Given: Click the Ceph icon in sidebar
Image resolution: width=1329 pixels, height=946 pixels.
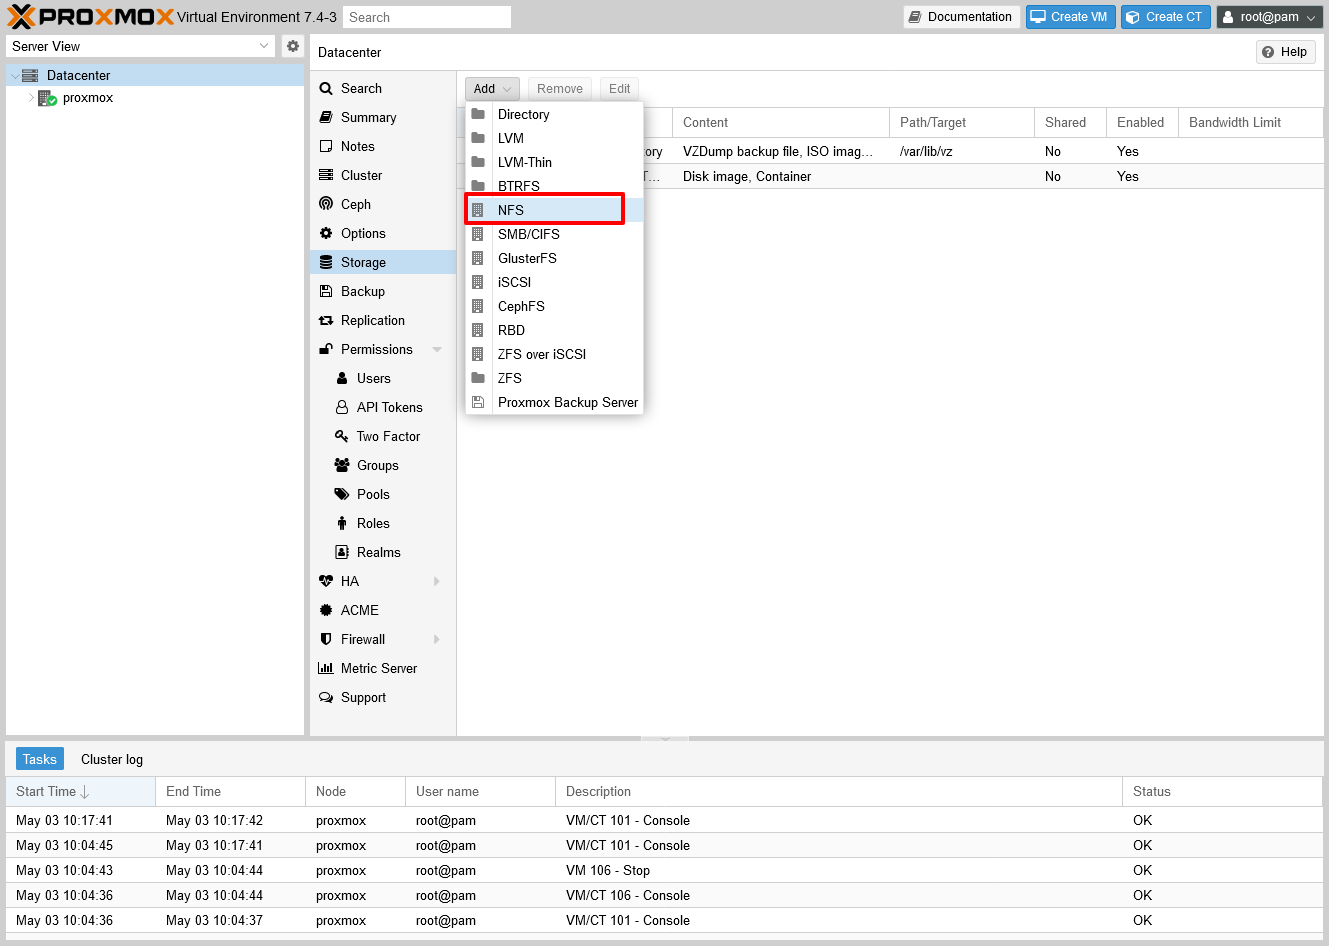Looking at the screenshot, I should pos(326,204).
